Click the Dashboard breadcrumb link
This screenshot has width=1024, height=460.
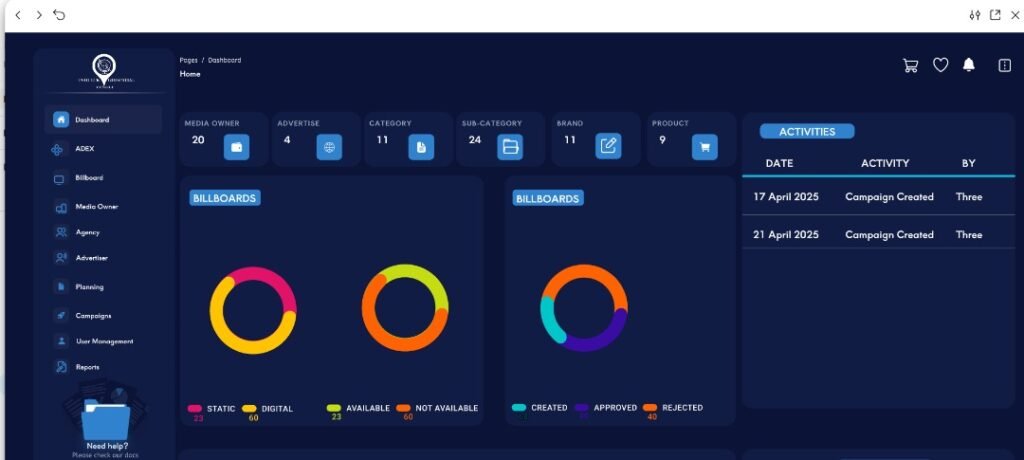(x=224, y=60)
